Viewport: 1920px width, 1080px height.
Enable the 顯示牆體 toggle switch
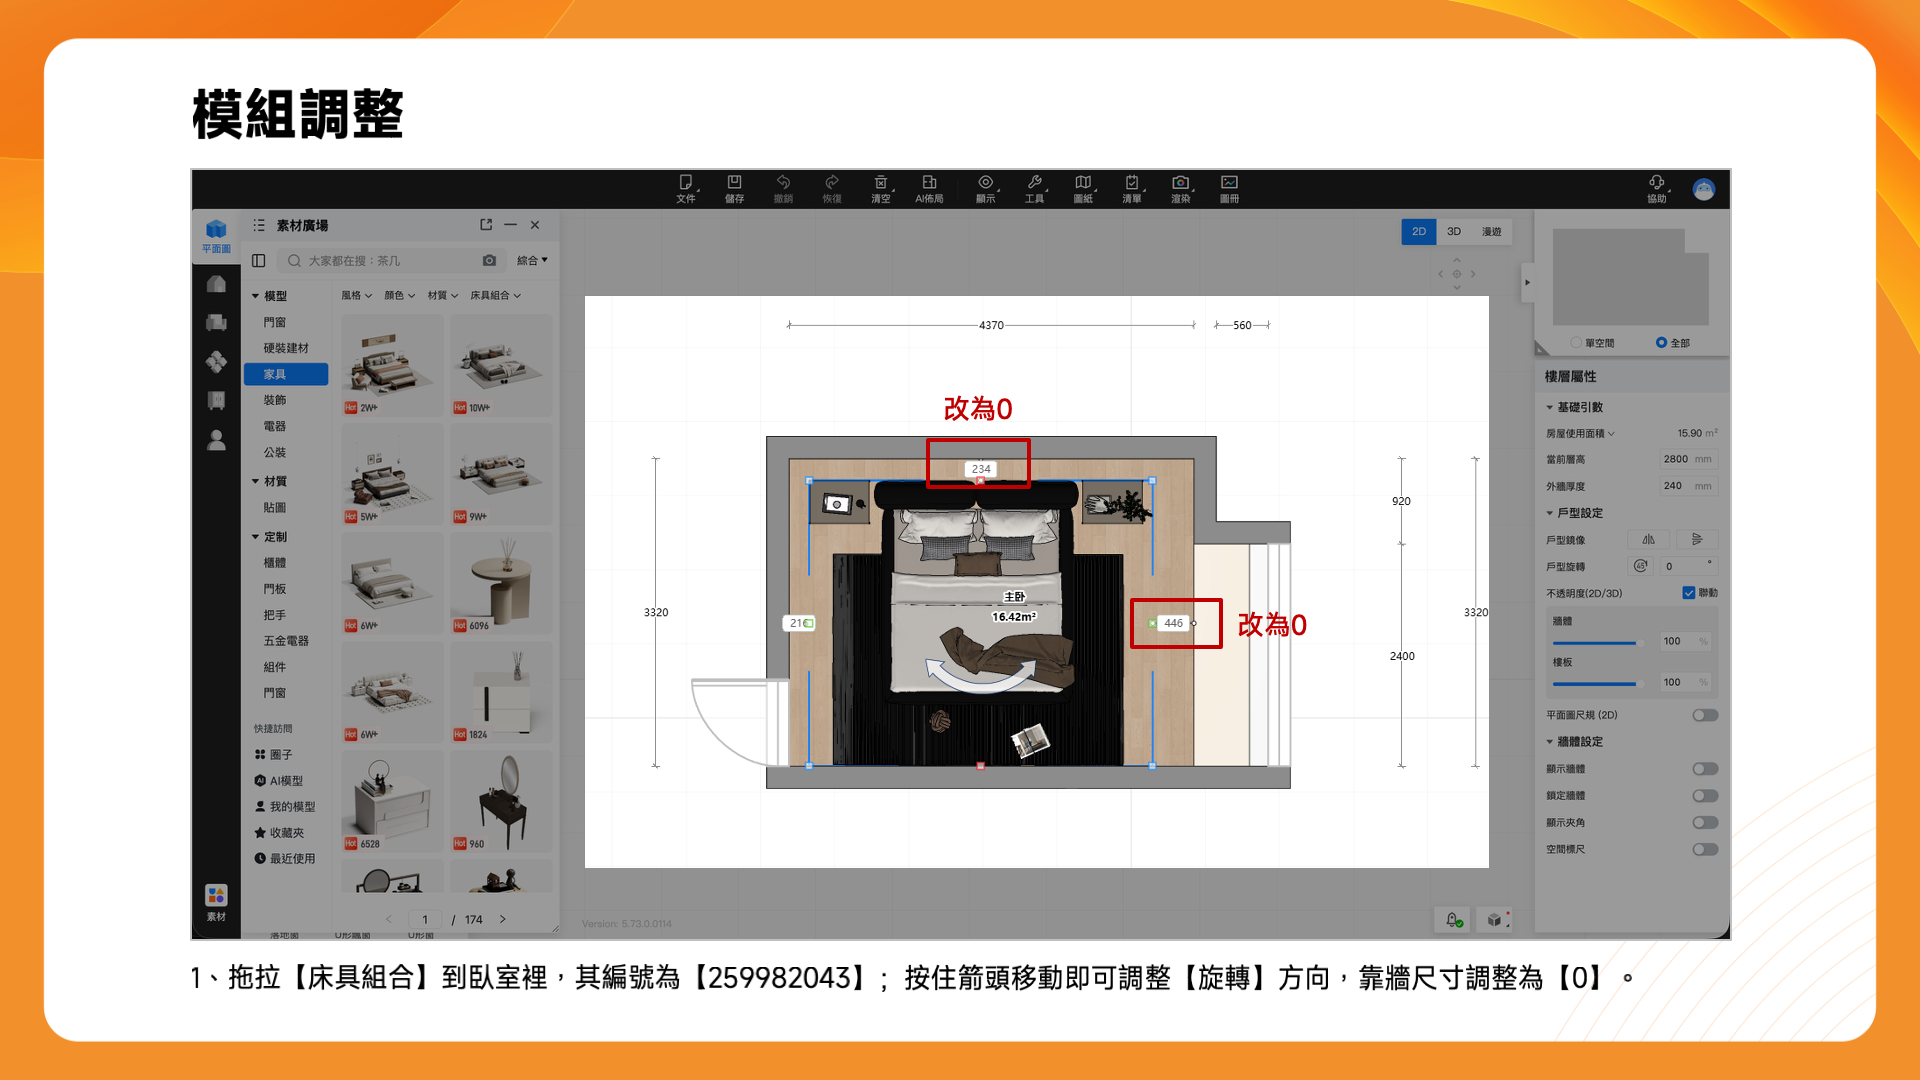point(1705,769)
